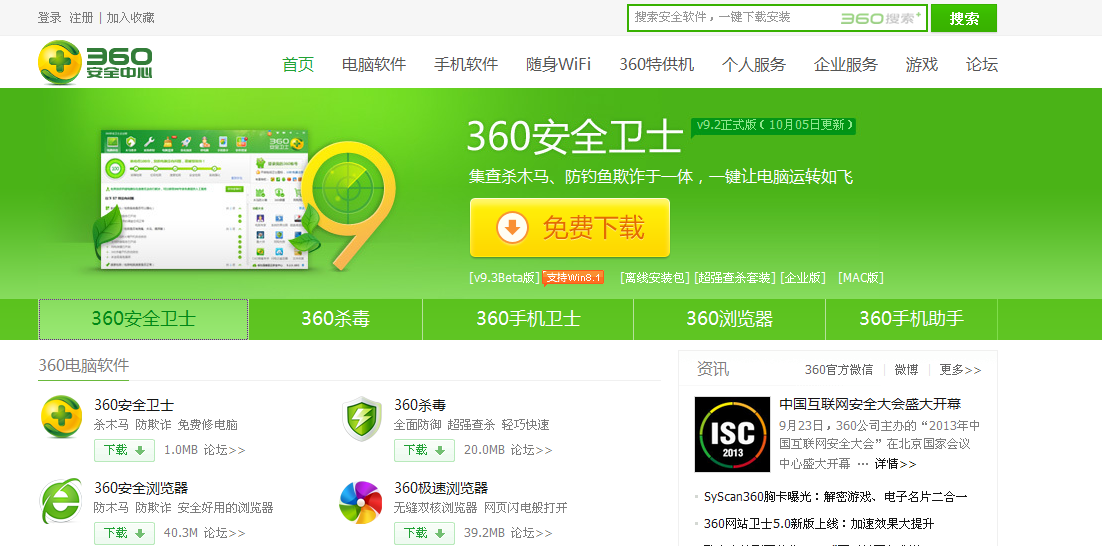Select the 360手机卫士 banner tab
This screenshot has width=1102, height=546.
click(529, 319)
